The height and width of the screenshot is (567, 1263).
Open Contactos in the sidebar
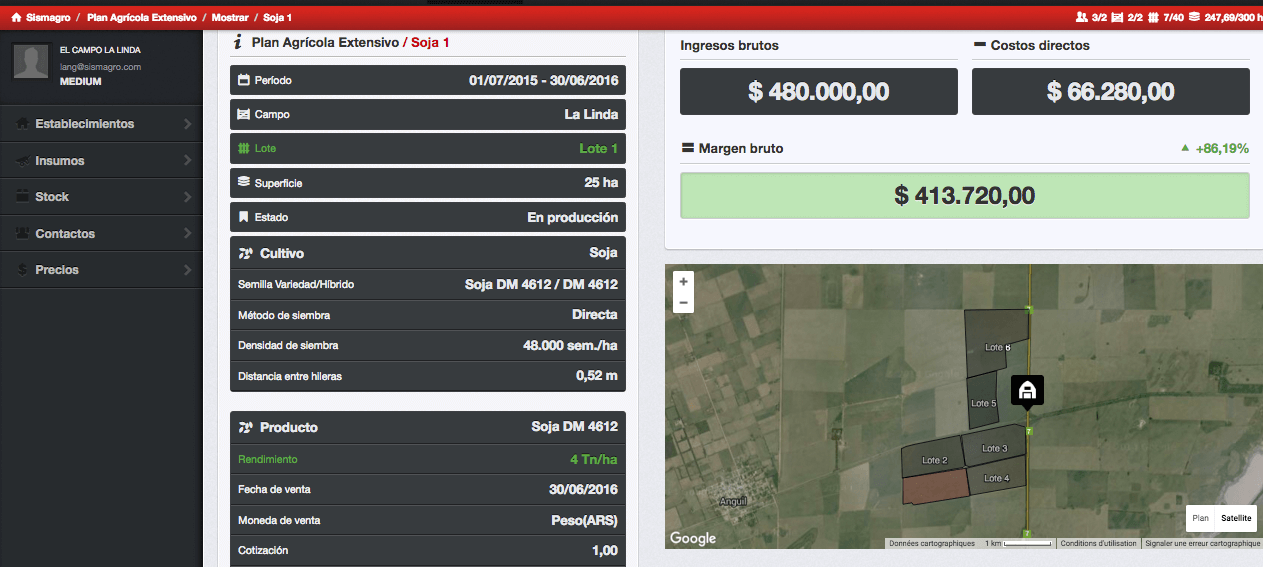pyautogui.click(x=101, y=234)
